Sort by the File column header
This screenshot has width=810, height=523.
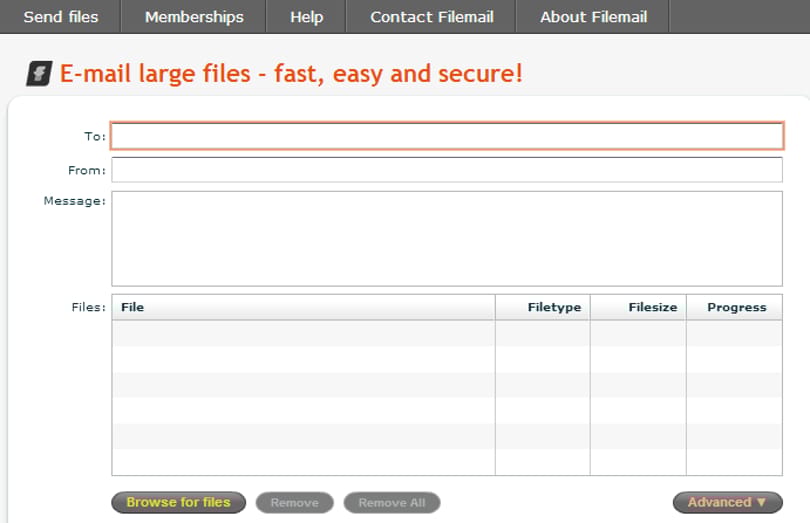coord(303,307)
